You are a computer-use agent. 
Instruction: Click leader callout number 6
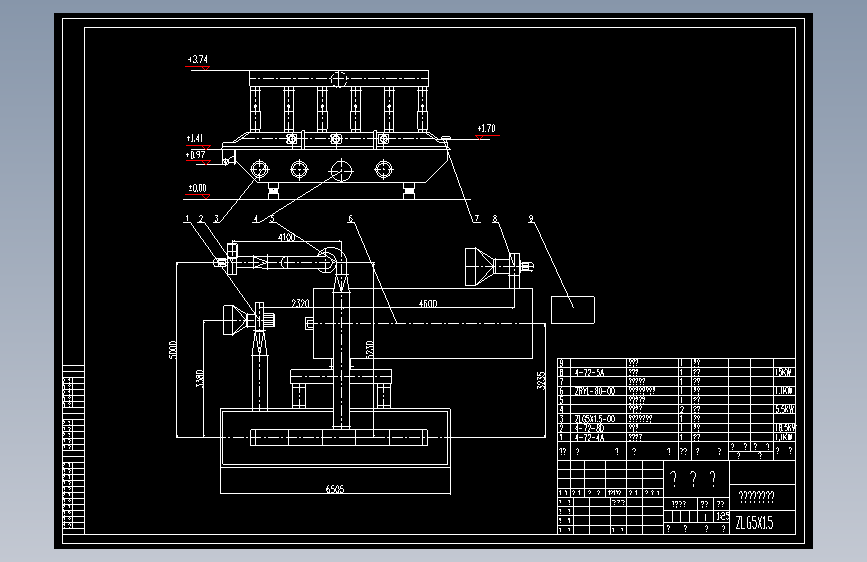[350, 219]
